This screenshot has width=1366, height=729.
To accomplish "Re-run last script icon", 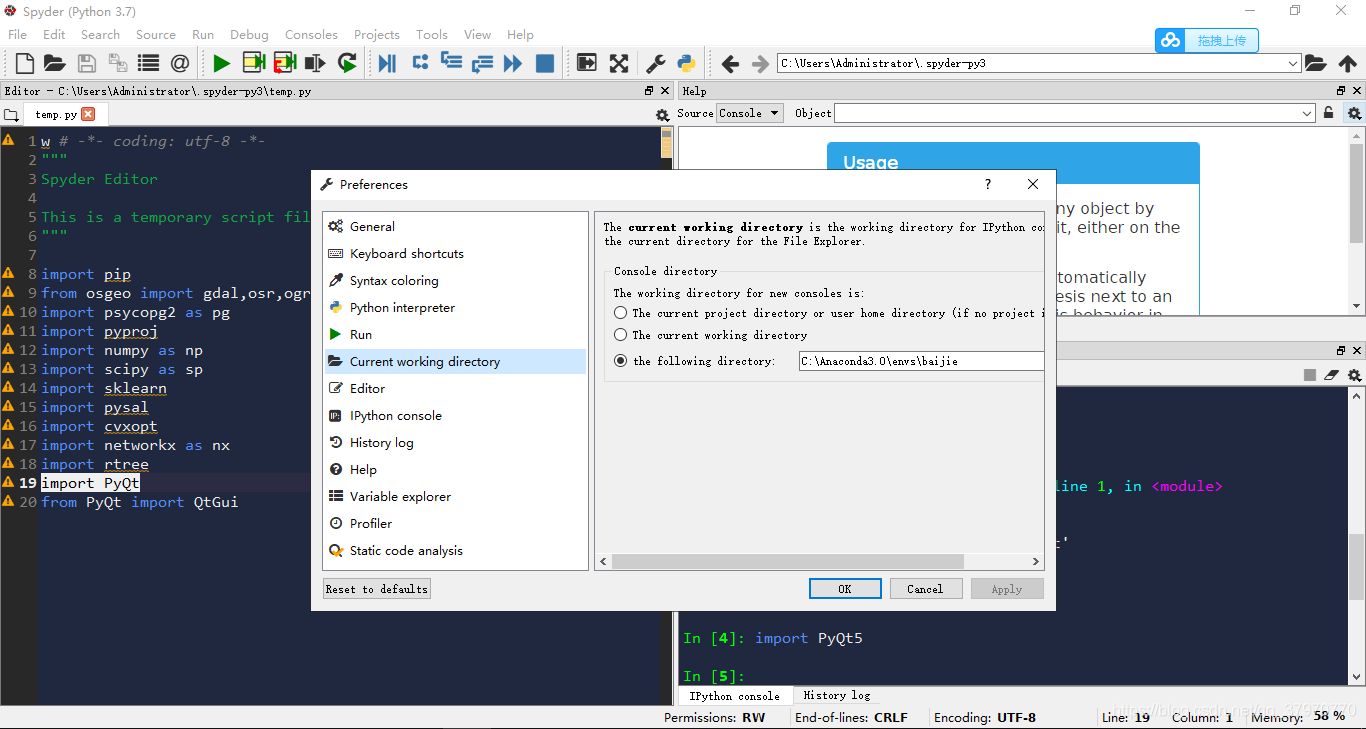I will tap(347, 63).
